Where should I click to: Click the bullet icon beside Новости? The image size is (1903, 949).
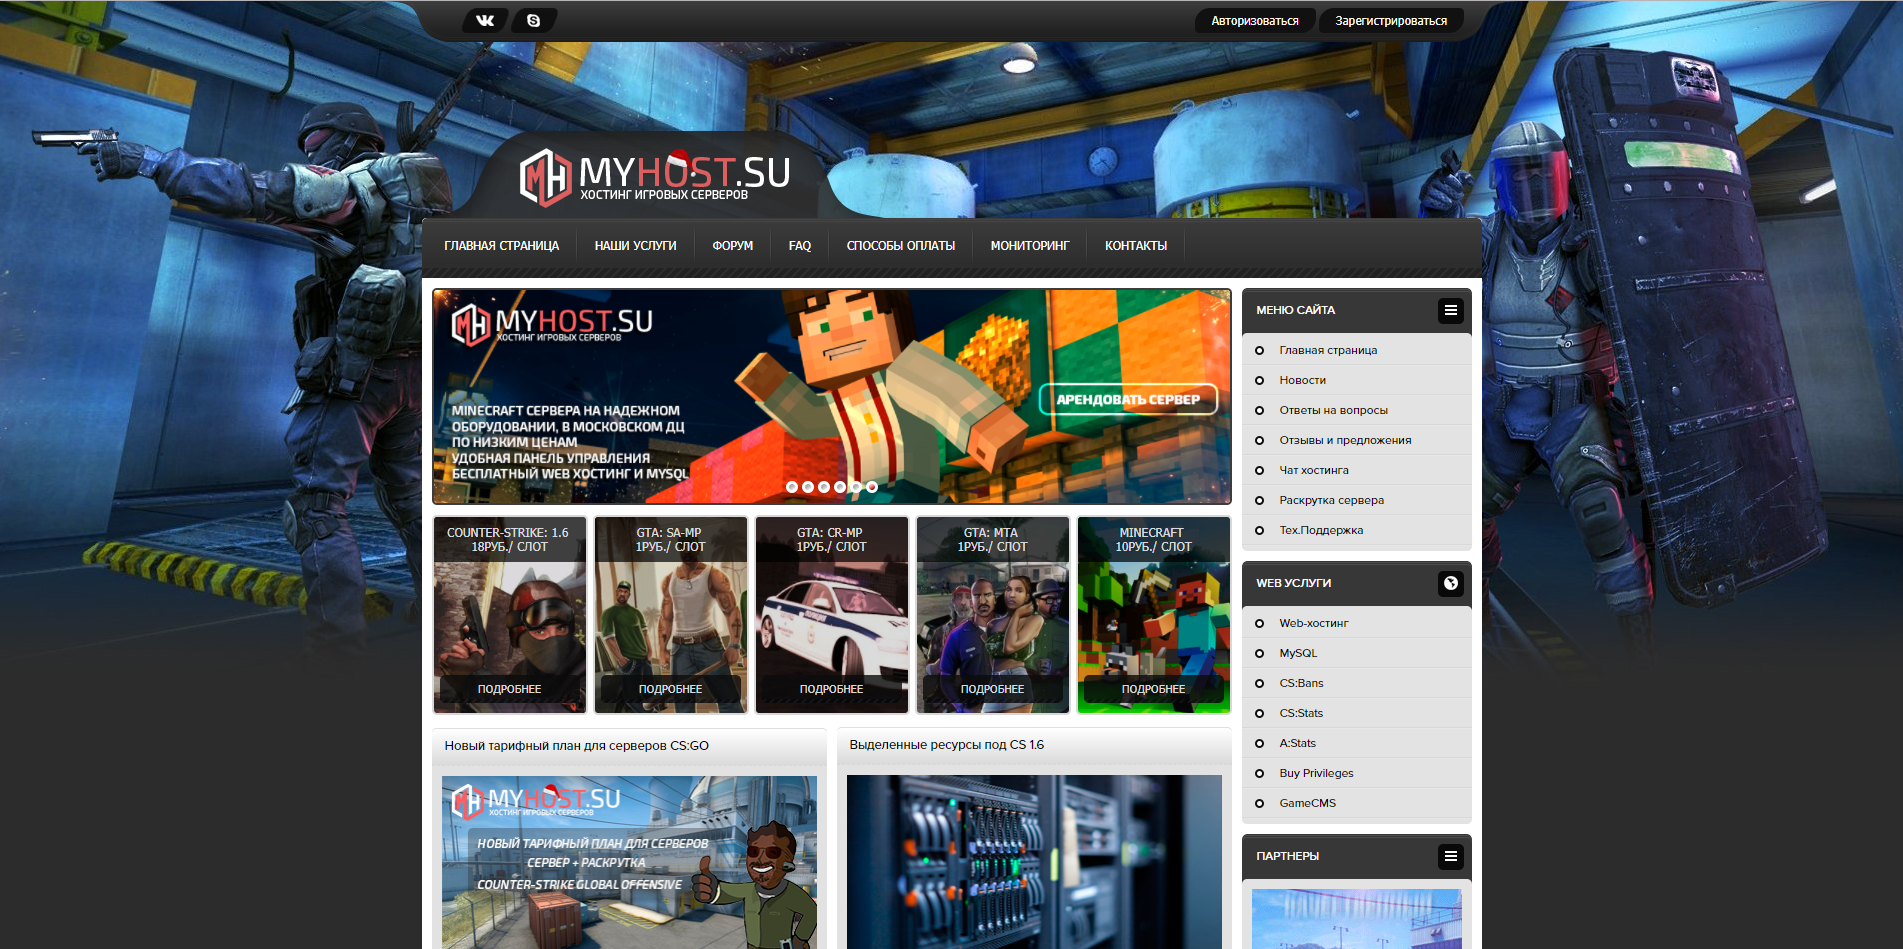[1259, 380]
